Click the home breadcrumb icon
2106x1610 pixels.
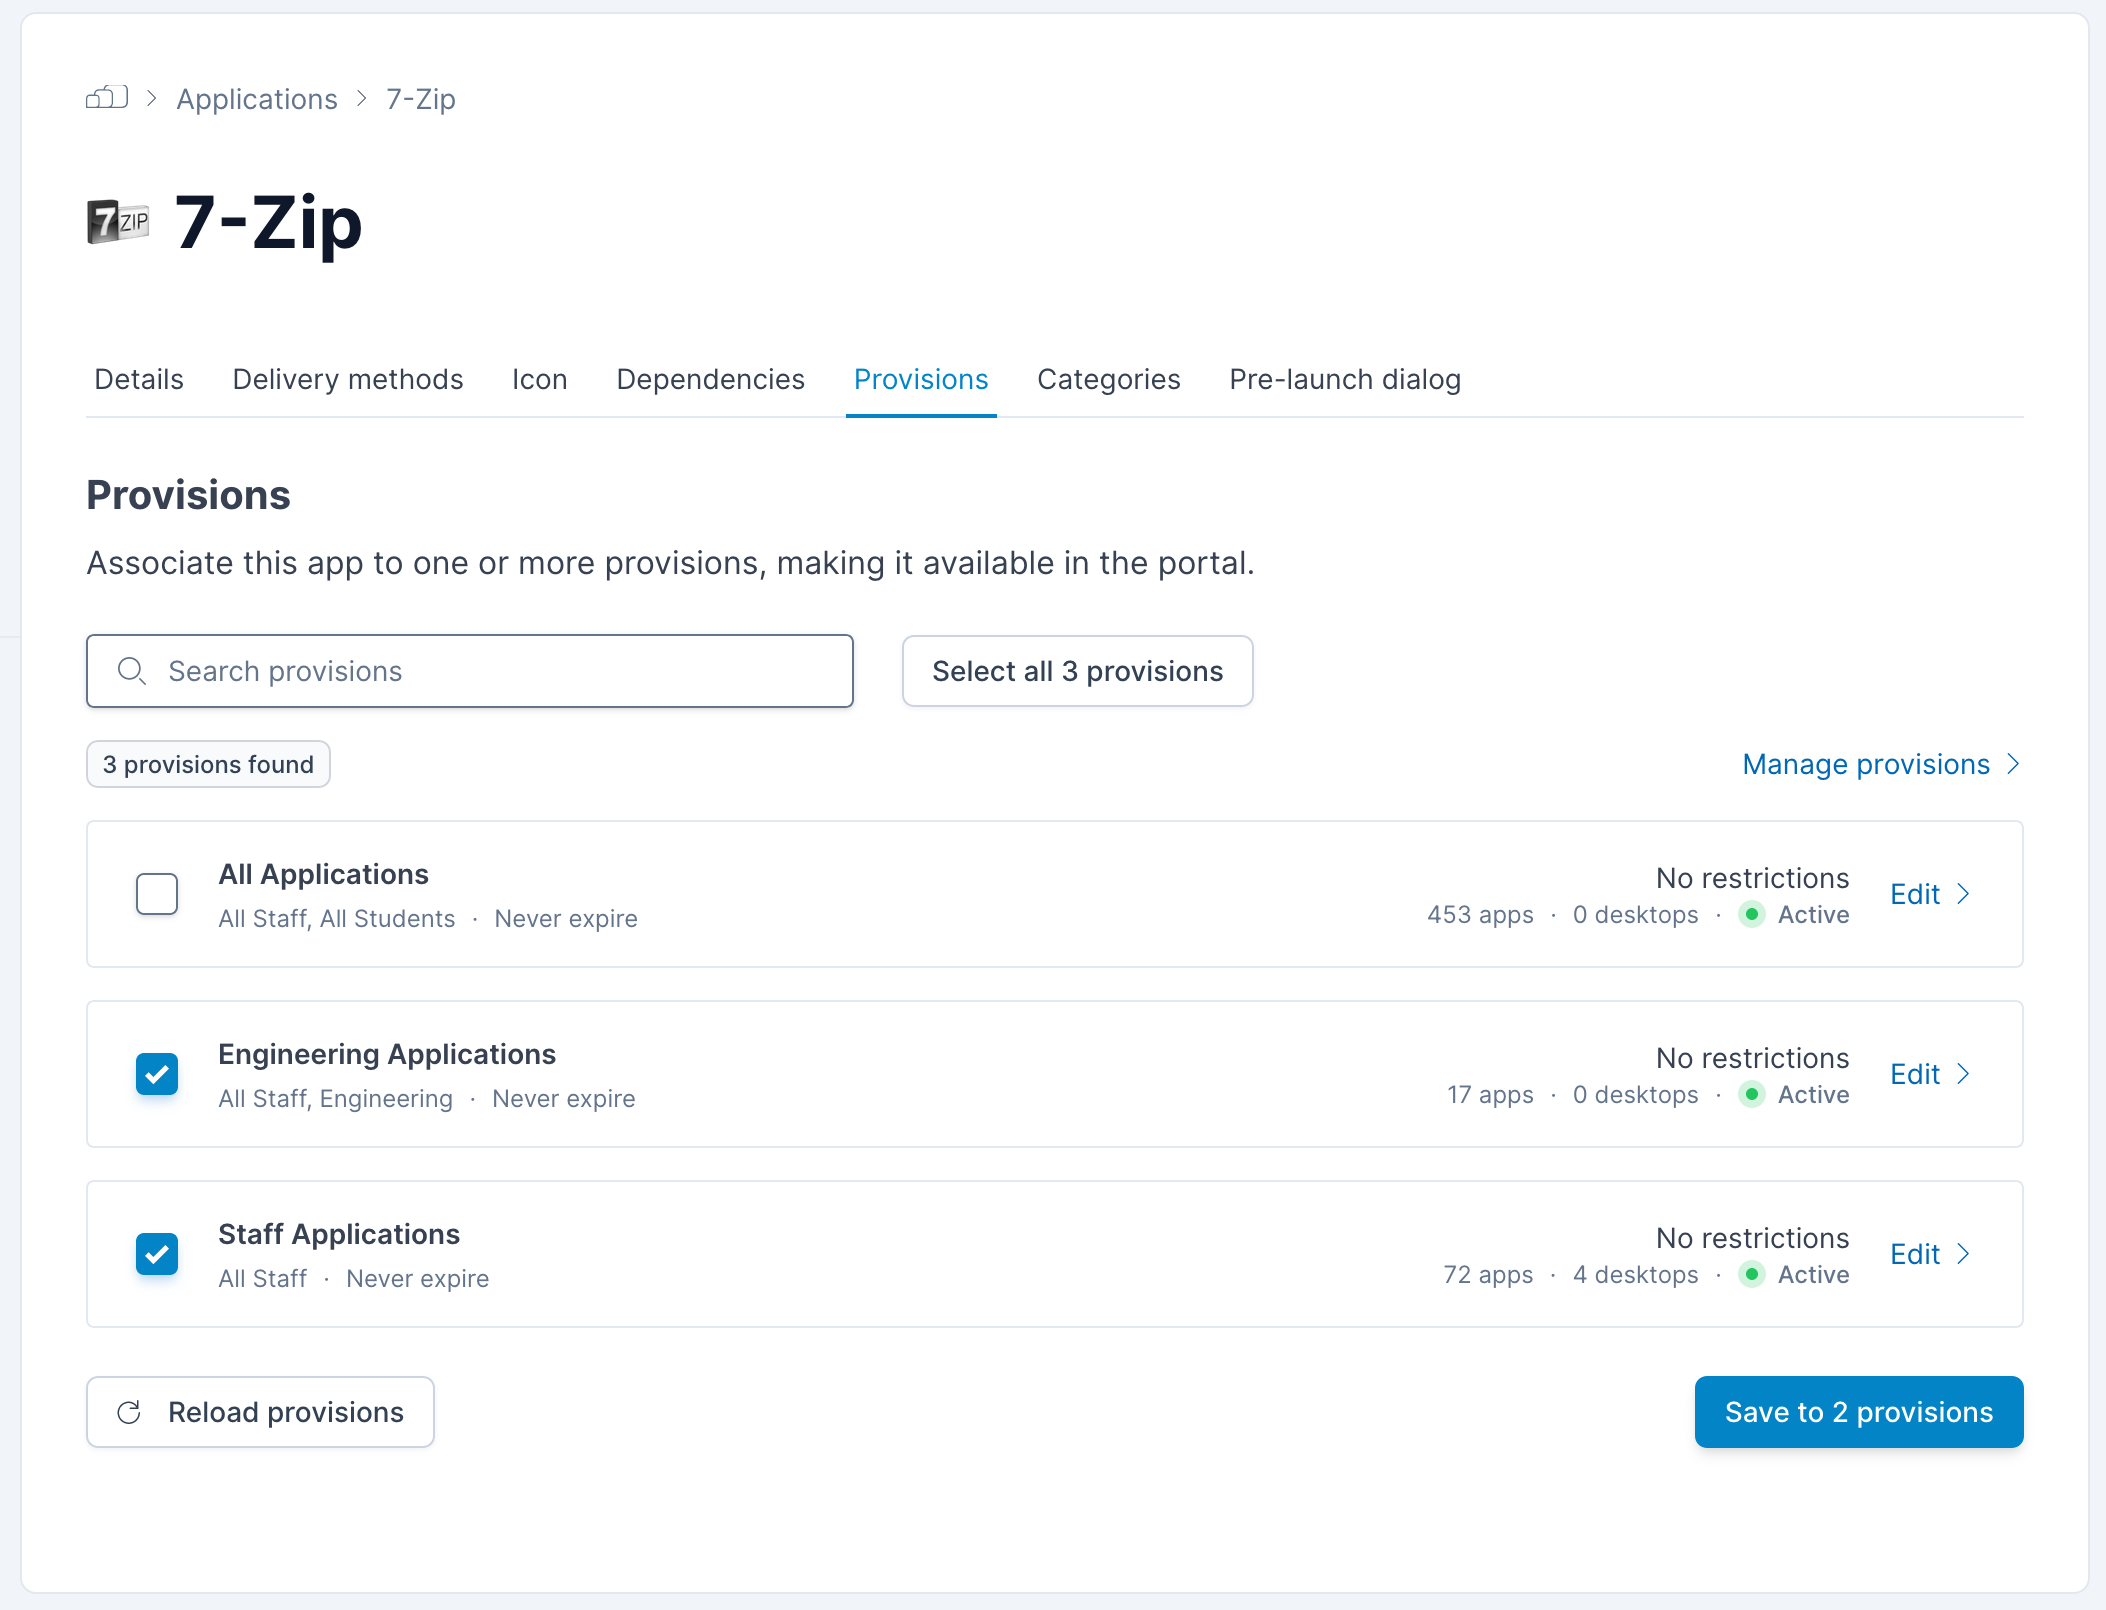pyautogui.click(x=107, y=98)
